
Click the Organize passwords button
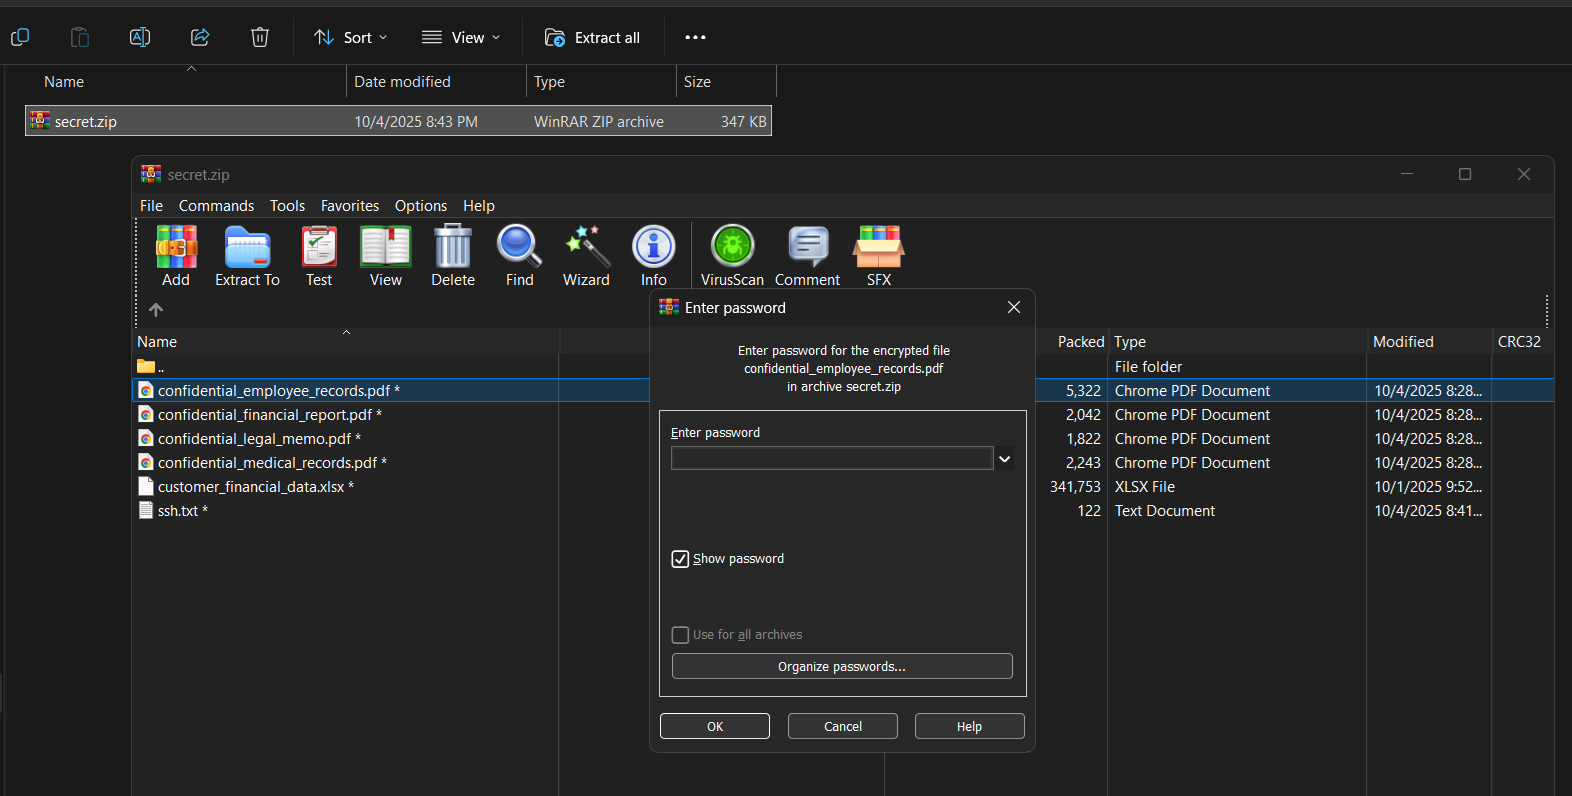click(x=842, y=667)
